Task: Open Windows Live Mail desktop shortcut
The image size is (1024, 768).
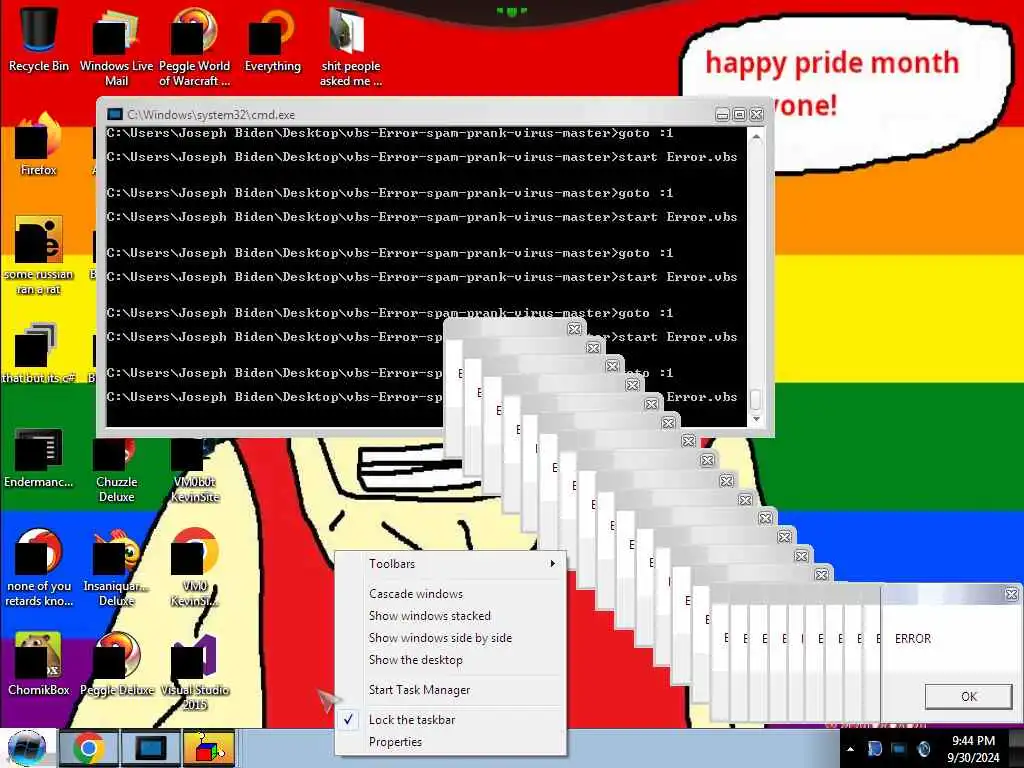Action: (116, 47)
